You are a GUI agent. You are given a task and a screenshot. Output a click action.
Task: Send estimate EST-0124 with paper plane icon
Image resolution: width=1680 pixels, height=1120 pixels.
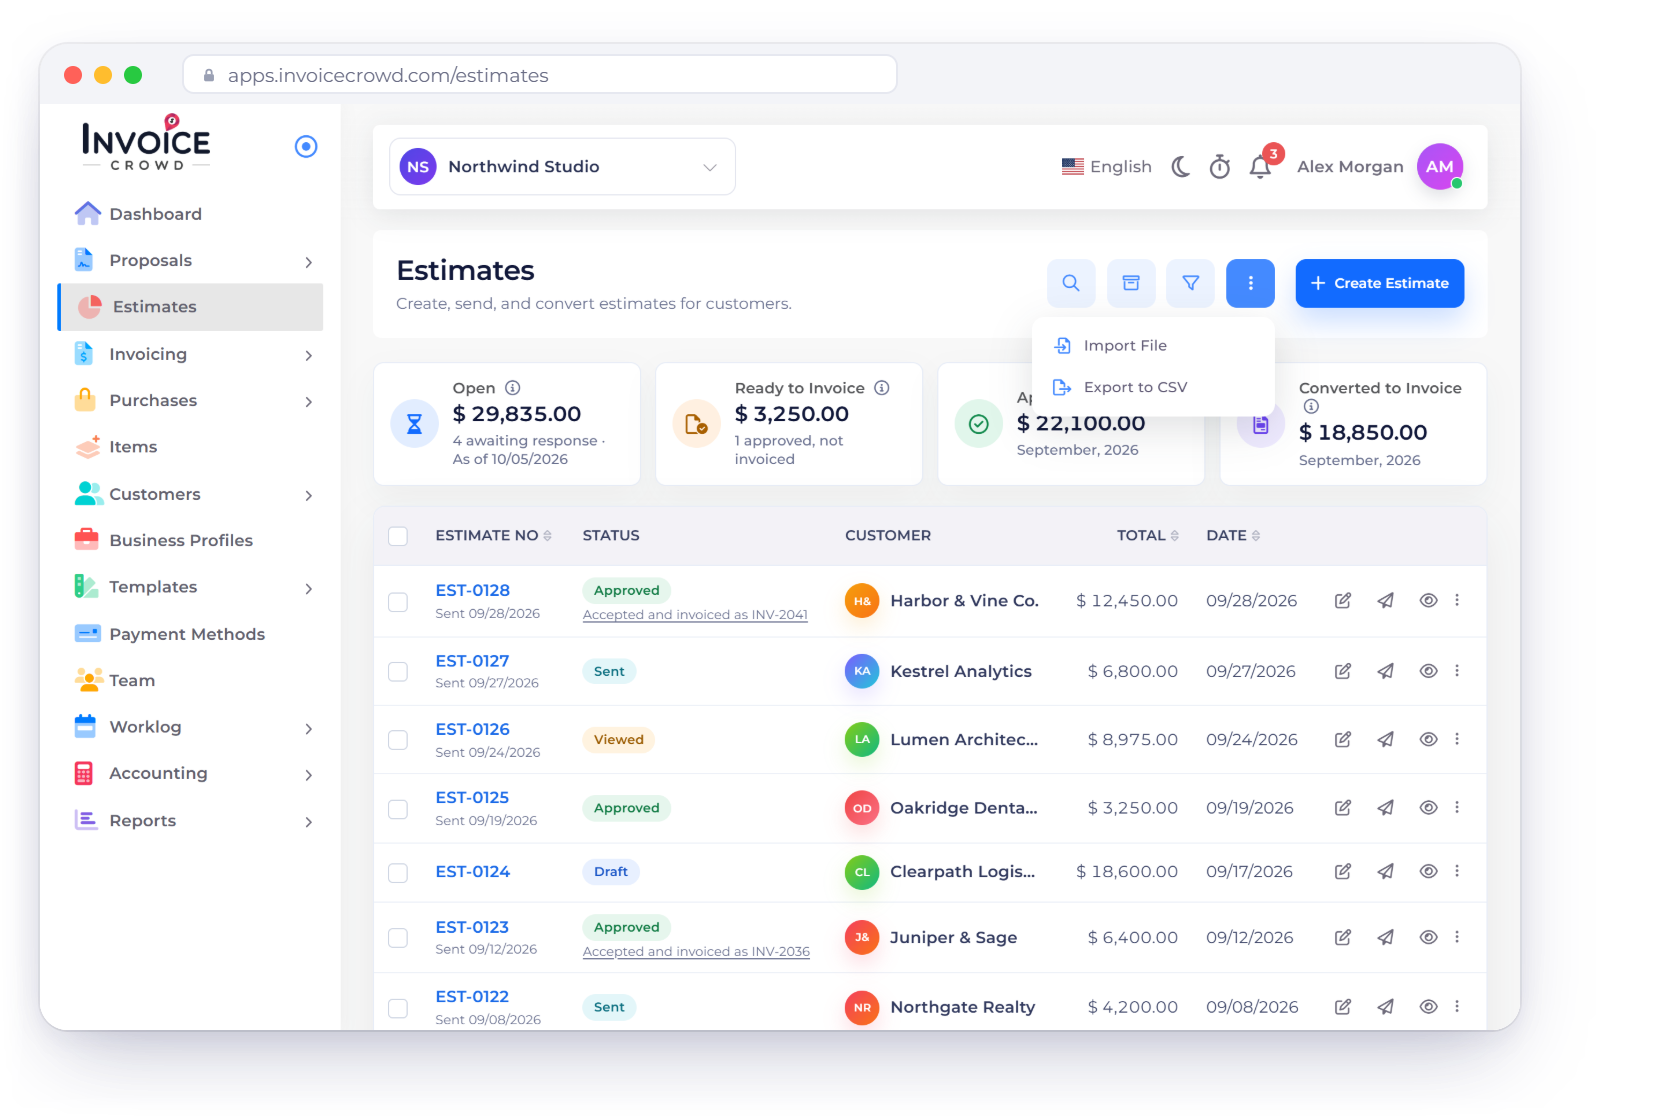pyautogui.click(x=1386, y=872)
